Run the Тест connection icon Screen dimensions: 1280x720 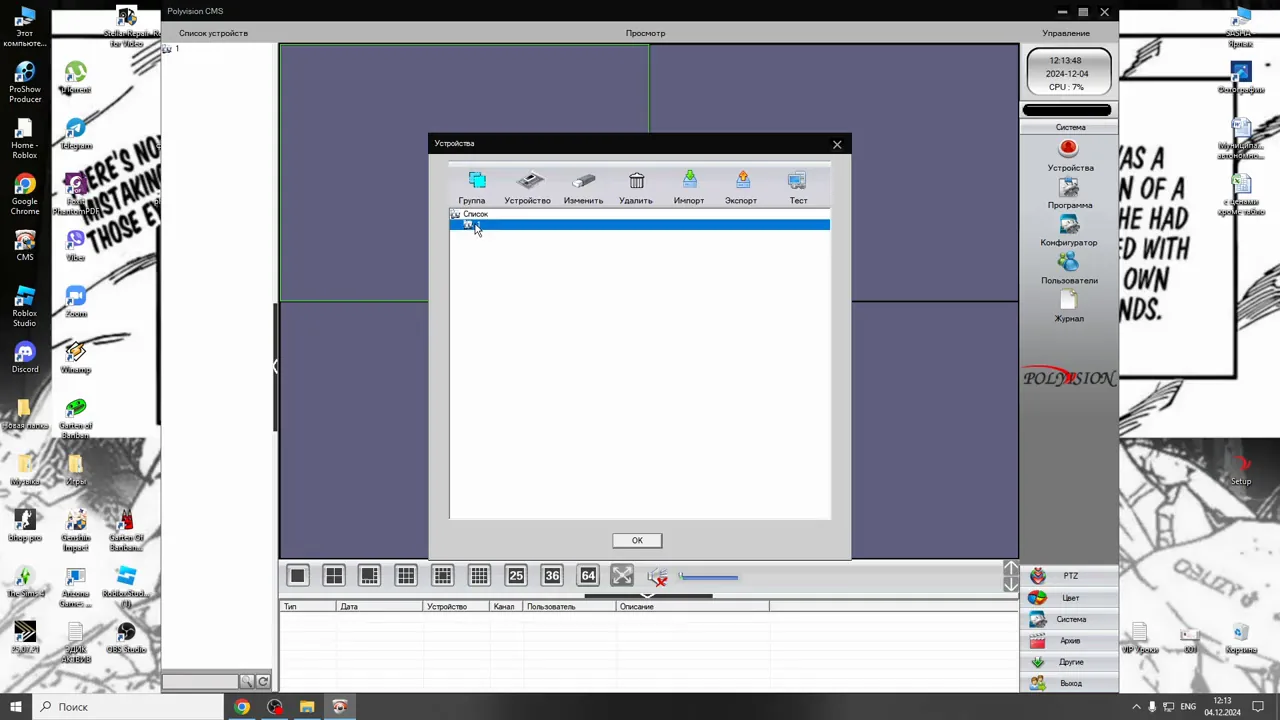[797, 181]
